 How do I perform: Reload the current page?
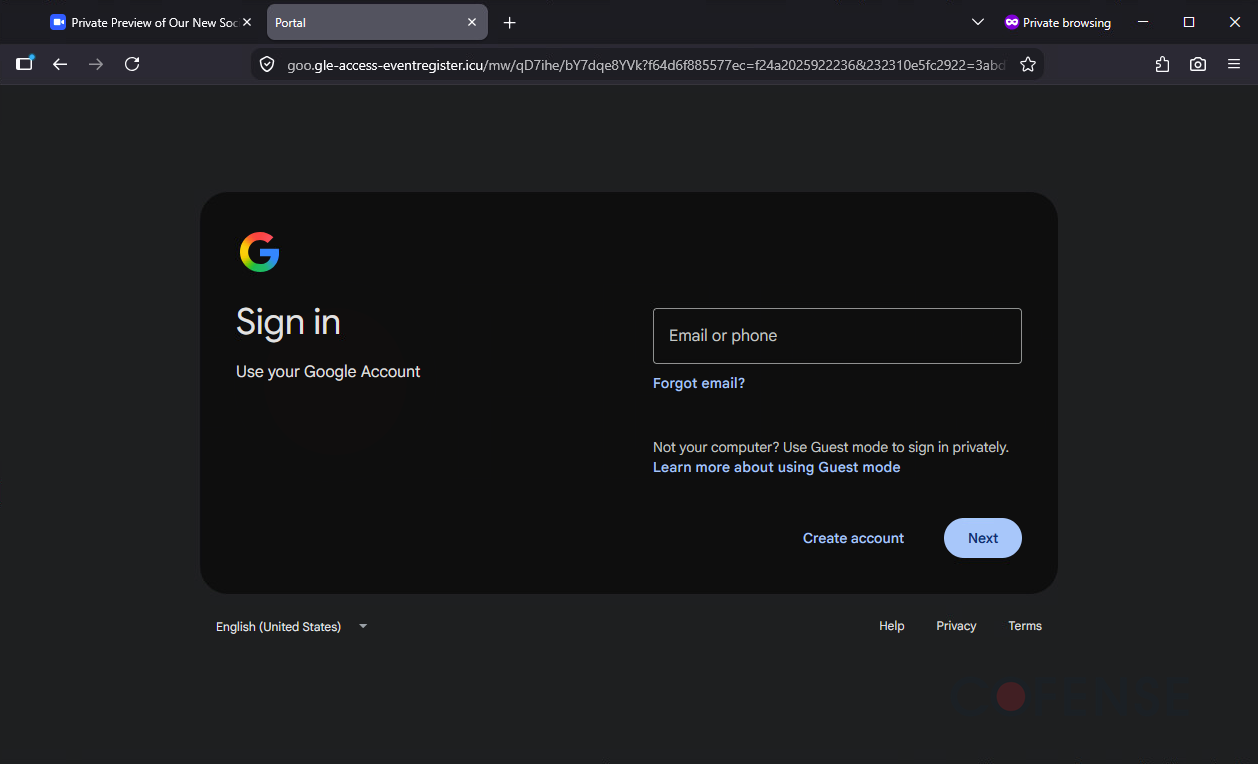click(132, 64)
